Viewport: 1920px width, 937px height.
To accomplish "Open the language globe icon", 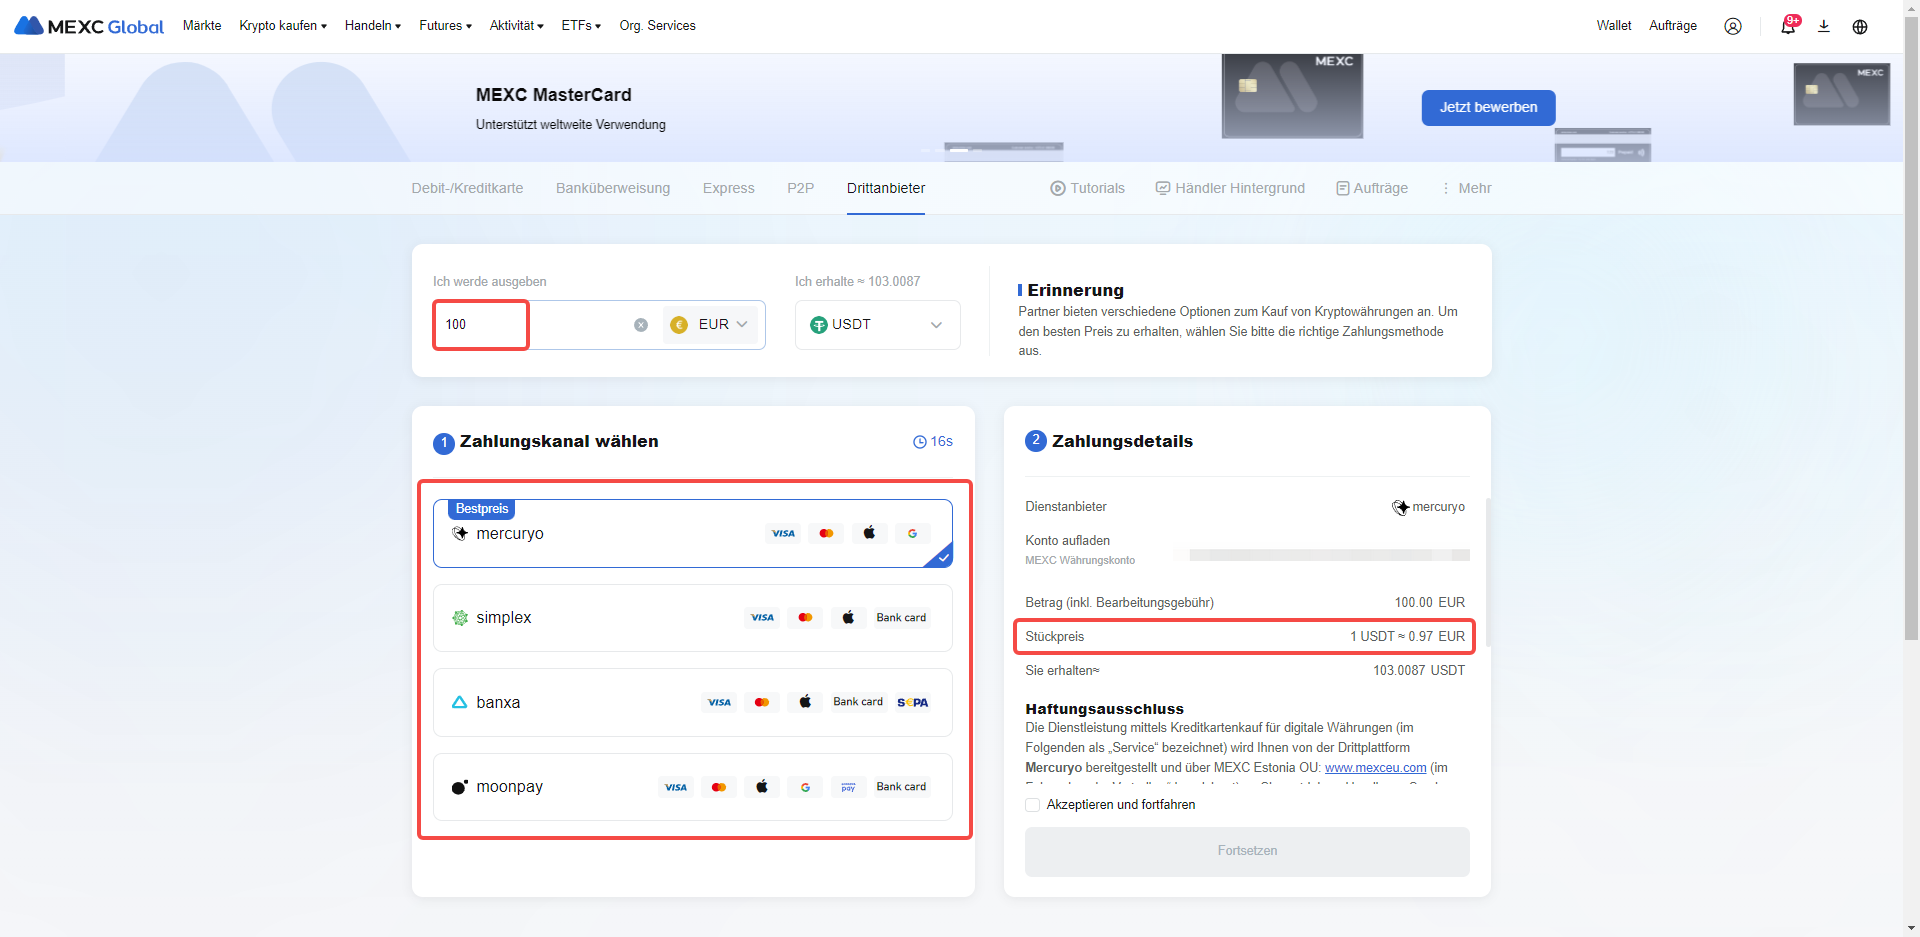I will [x=1859, y=26].
